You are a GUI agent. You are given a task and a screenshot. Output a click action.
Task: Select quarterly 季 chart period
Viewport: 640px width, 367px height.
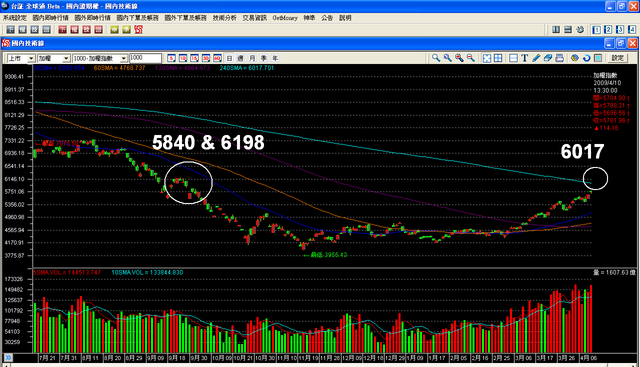point(264,58)
